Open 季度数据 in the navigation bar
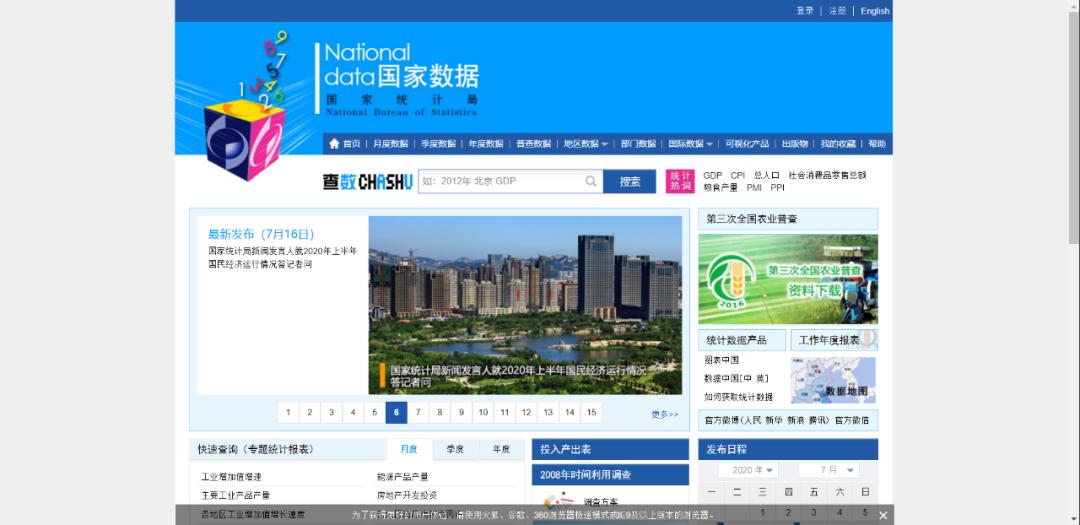 click(x=438, y=144)
